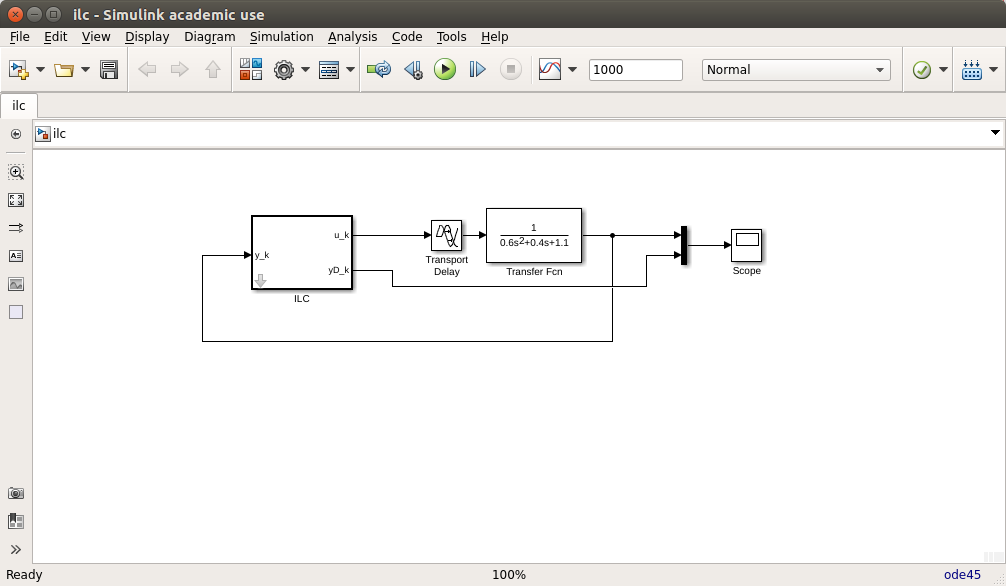
Task: Click the ilc breadcrumb in the address bar
Action: [59, 134]
